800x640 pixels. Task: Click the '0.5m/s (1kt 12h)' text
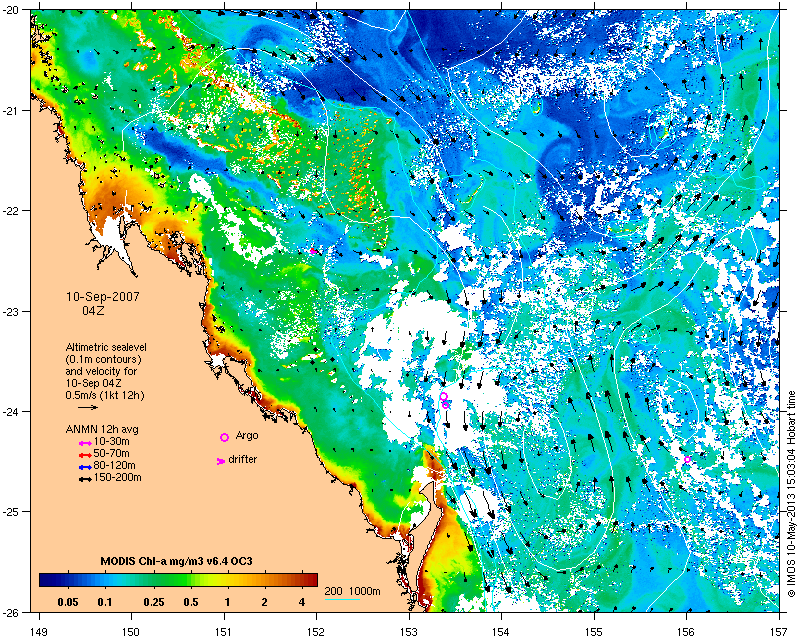coord(105,395)
